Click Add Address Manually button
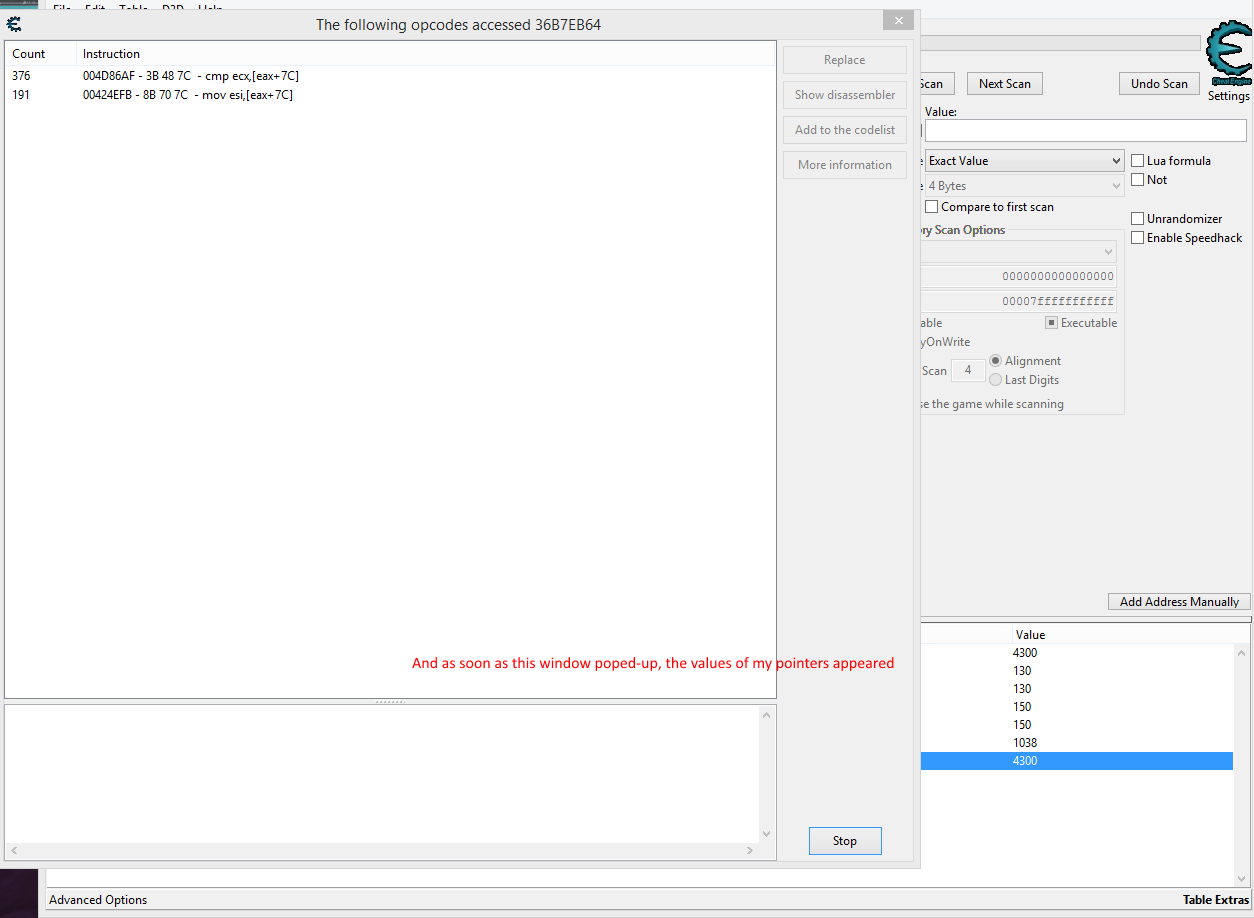 coord(1179,602)
